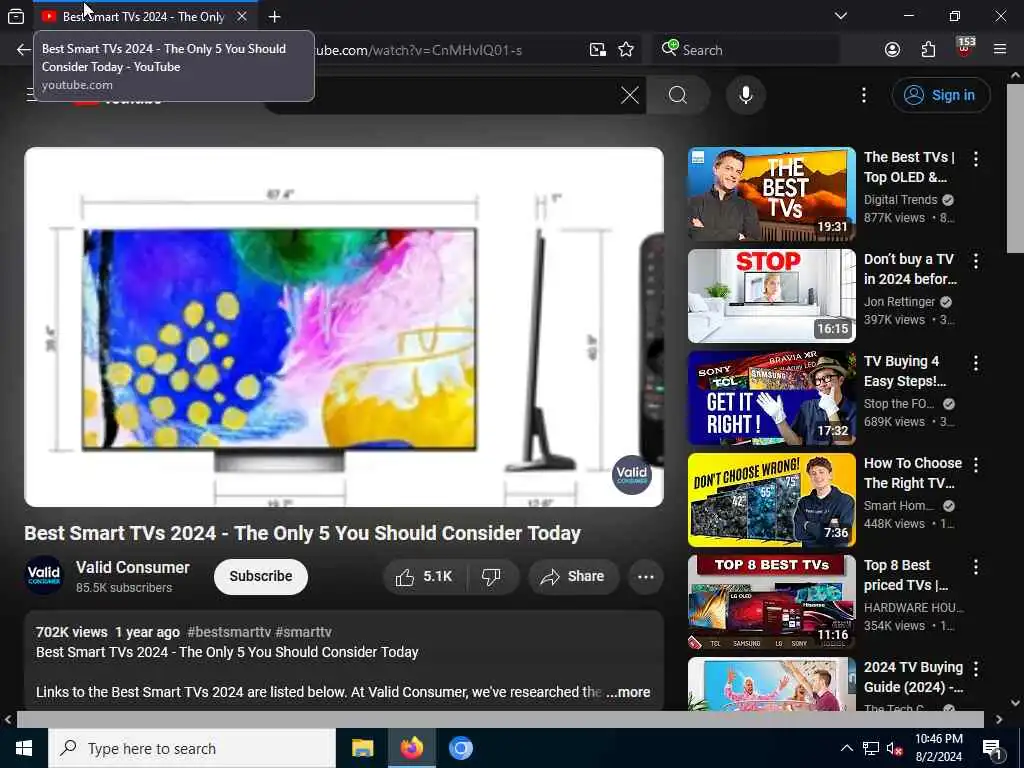Open the blue circular app in taskbar
This screenshot has width=1024, height=768.
tap(460, 748)
